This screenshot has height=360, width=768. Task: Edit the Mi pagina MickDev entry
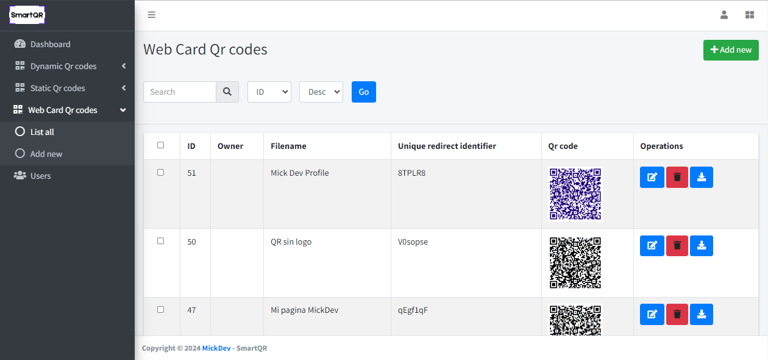tap(652, 314)
